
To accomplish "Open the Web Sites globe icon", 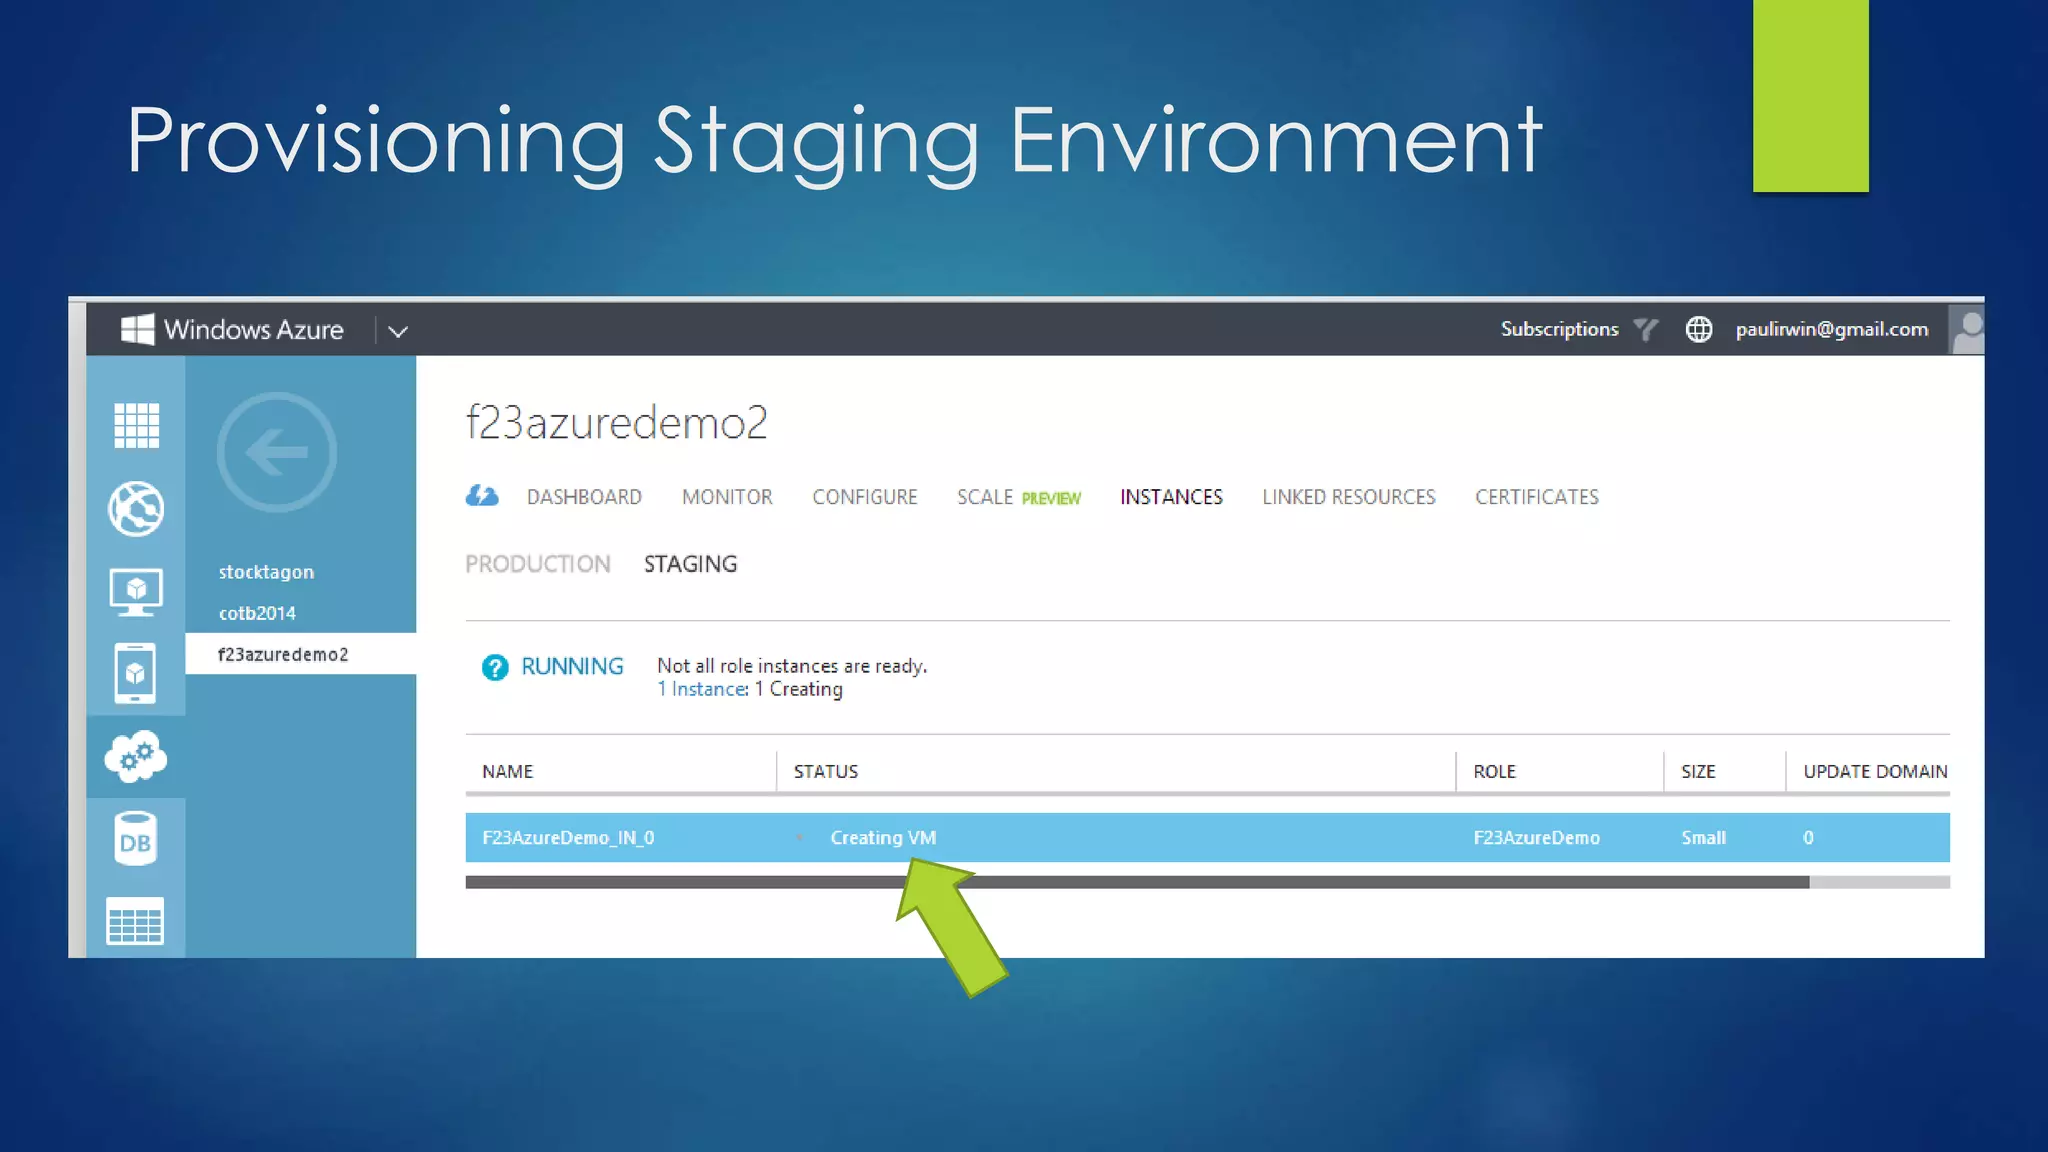I will click(x=136, y=509).
